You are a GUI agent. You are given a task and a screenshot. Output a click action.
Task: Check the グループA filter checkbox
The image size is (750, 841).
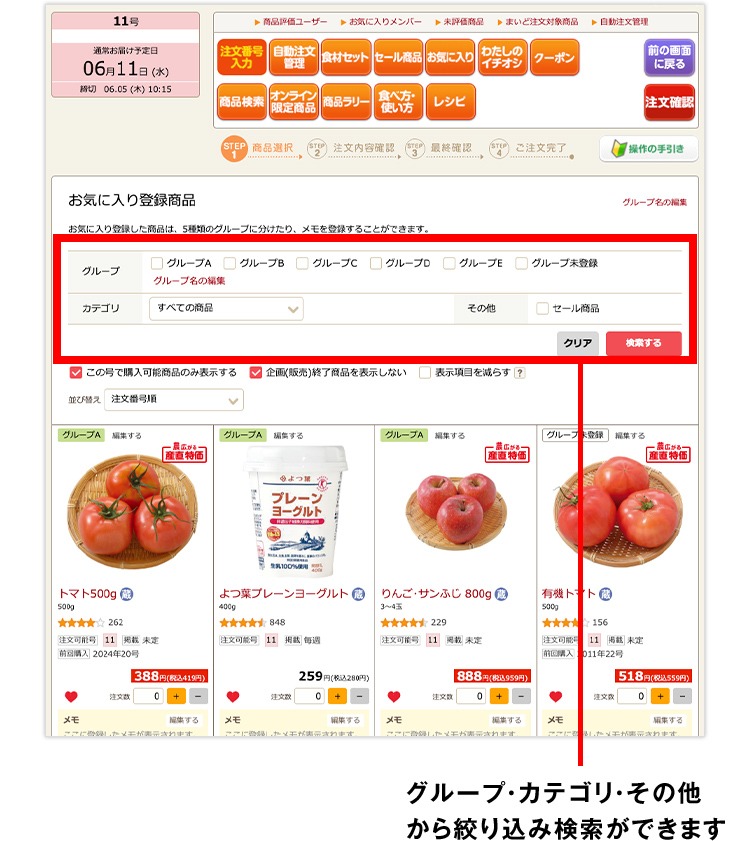tap(157, 263)
